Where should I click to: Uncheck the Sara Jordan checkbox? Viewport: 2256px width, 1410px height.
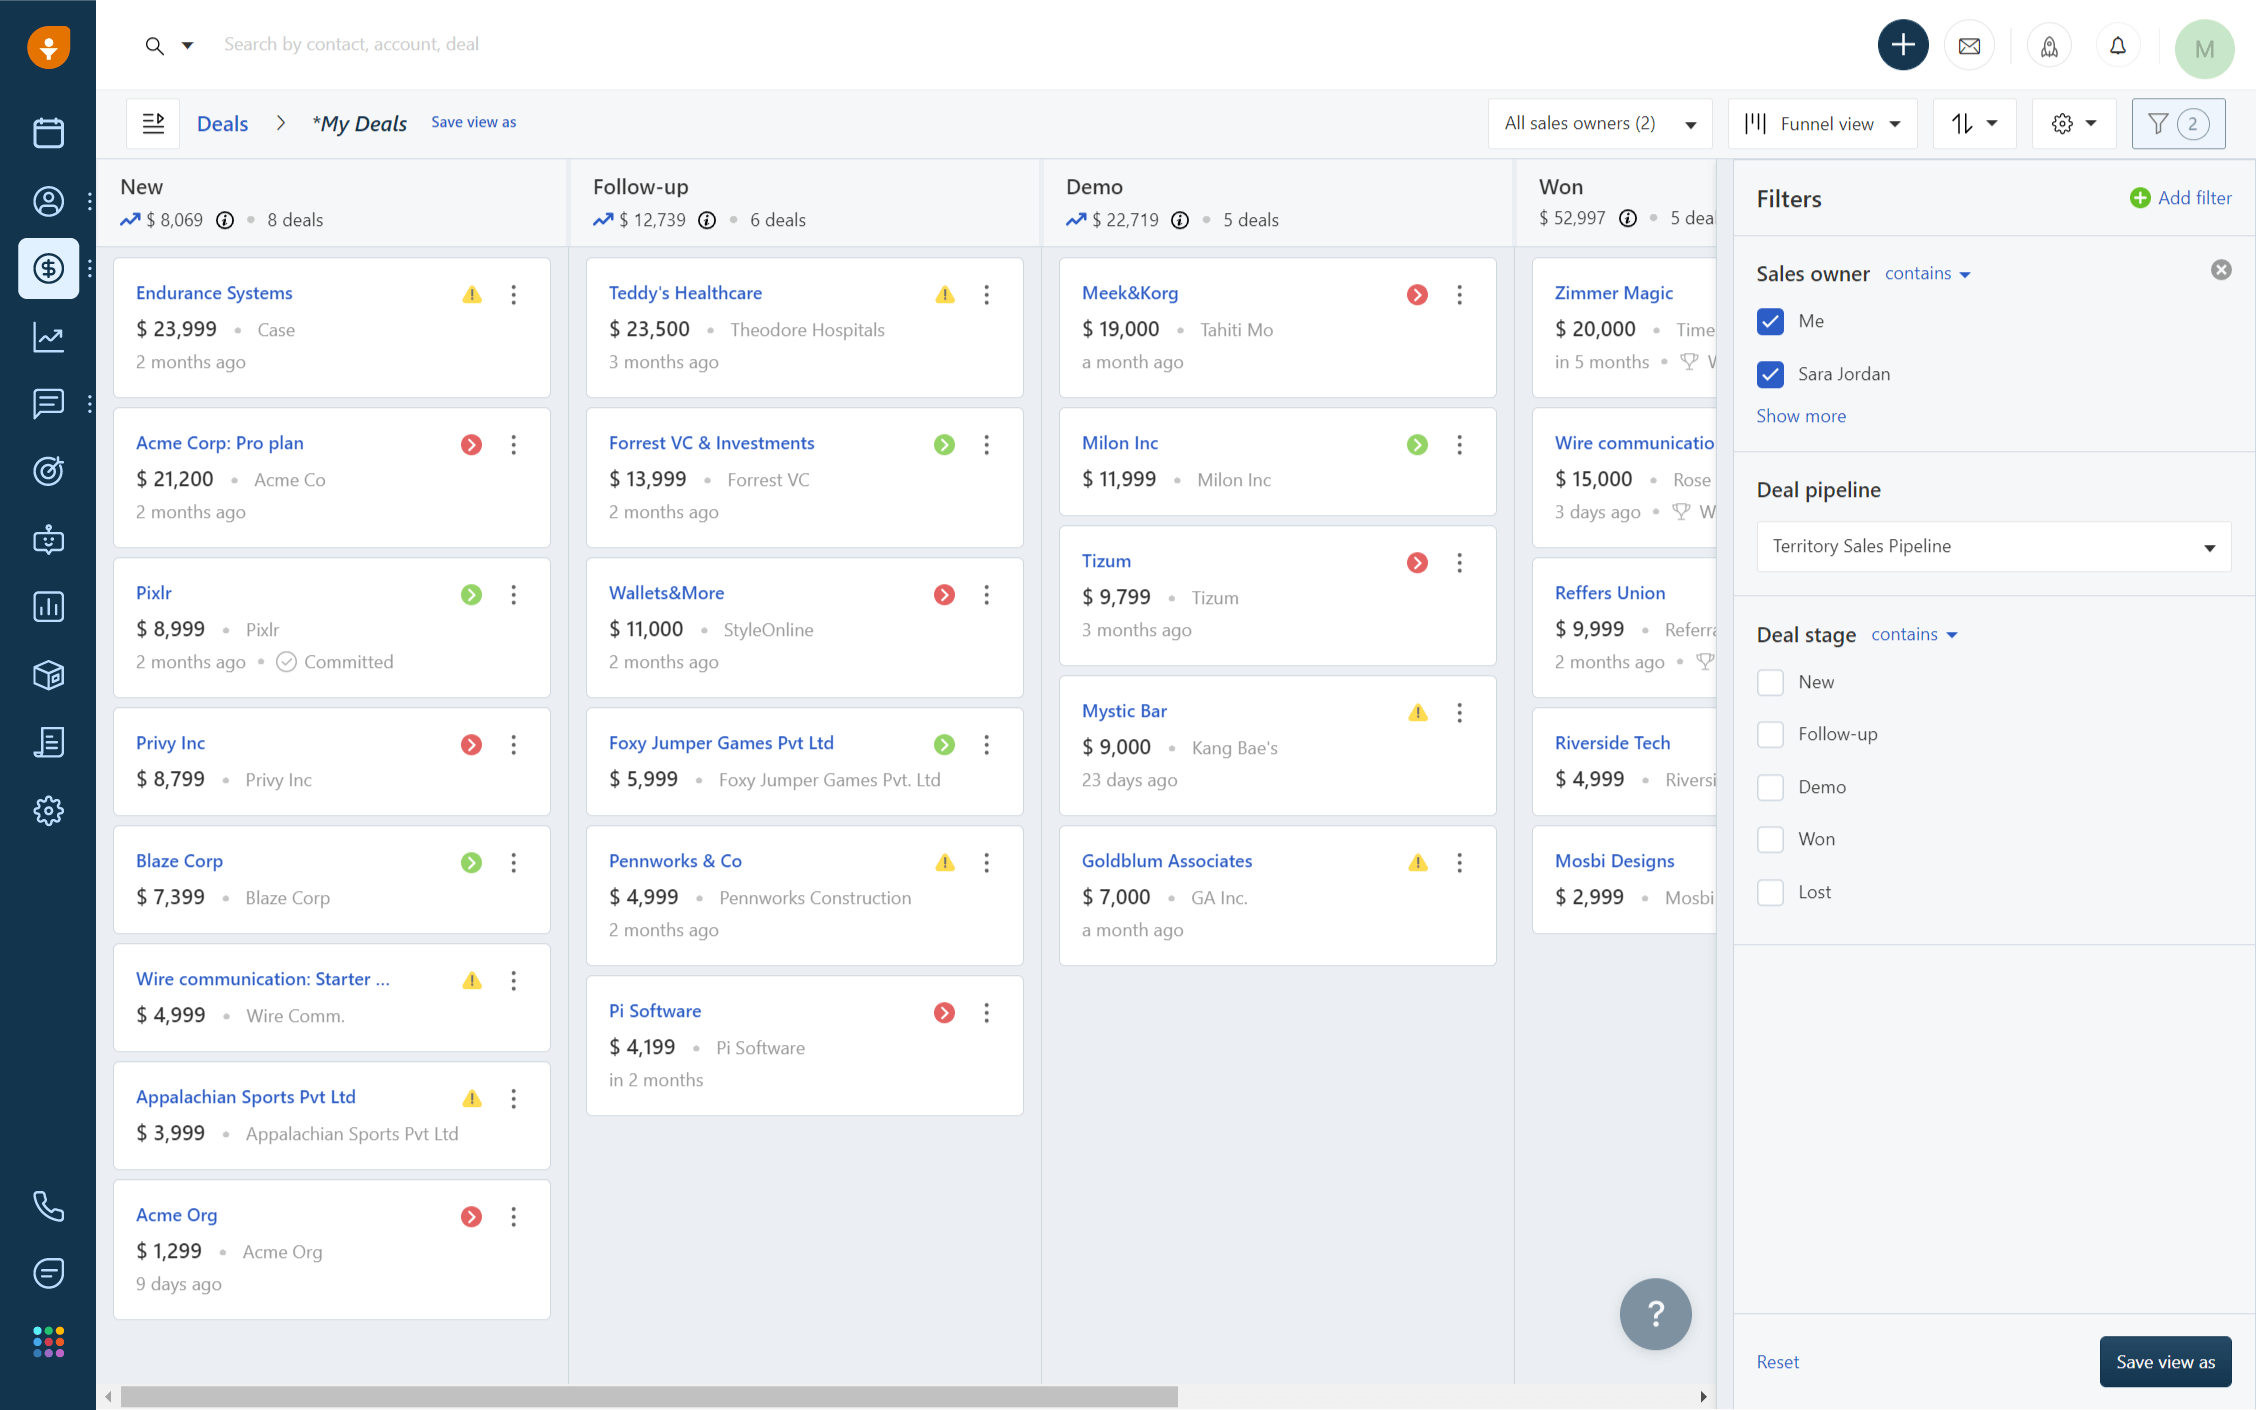1770,374
